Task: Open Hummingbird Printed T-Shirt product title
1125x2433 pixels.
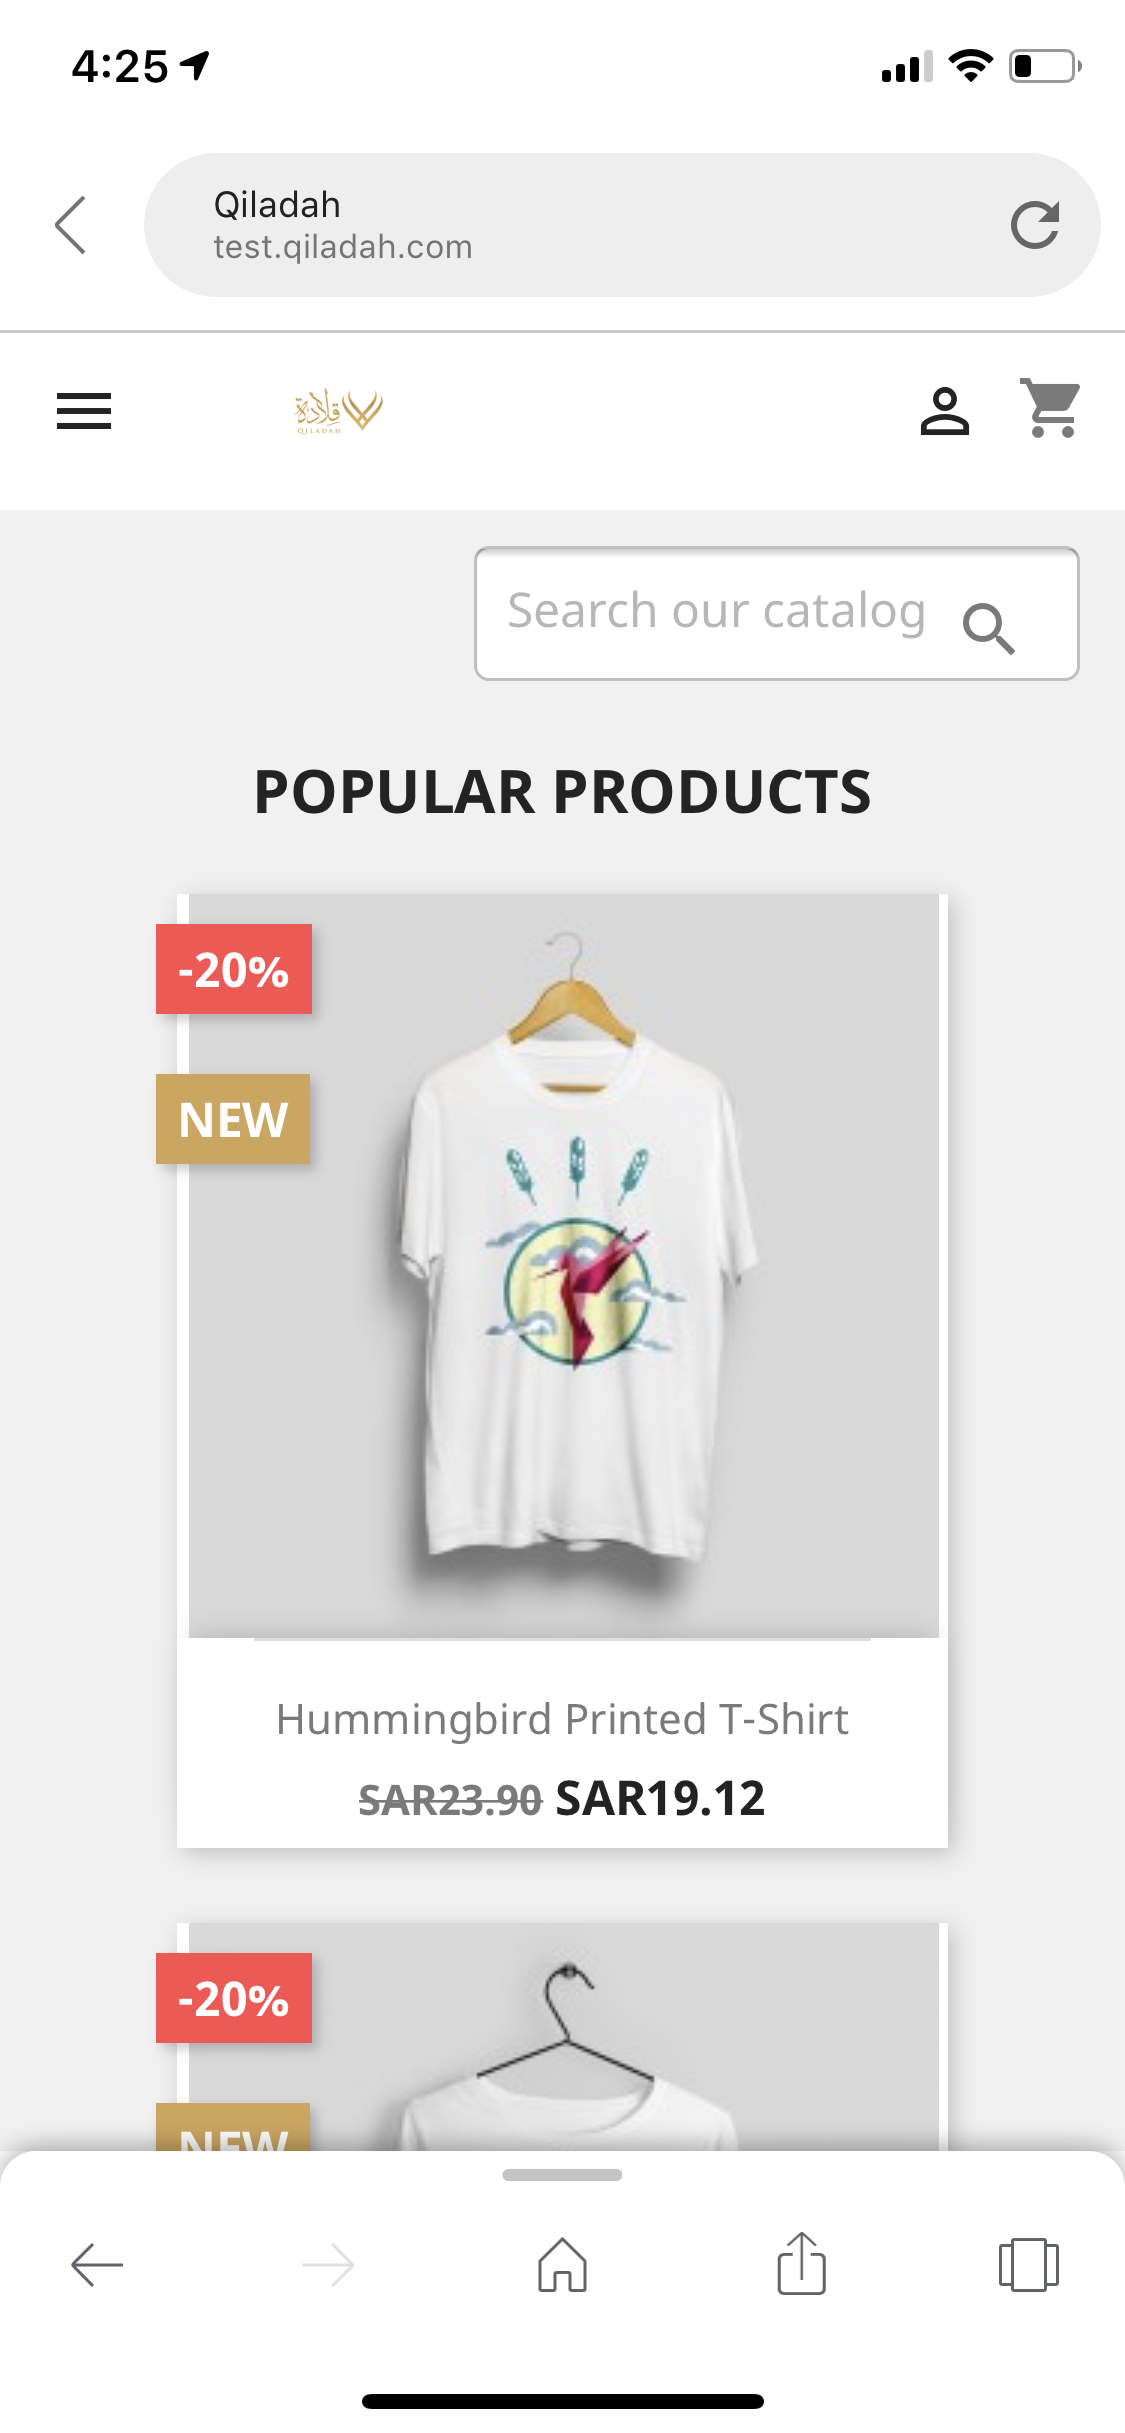Action: pos(562,1719)
